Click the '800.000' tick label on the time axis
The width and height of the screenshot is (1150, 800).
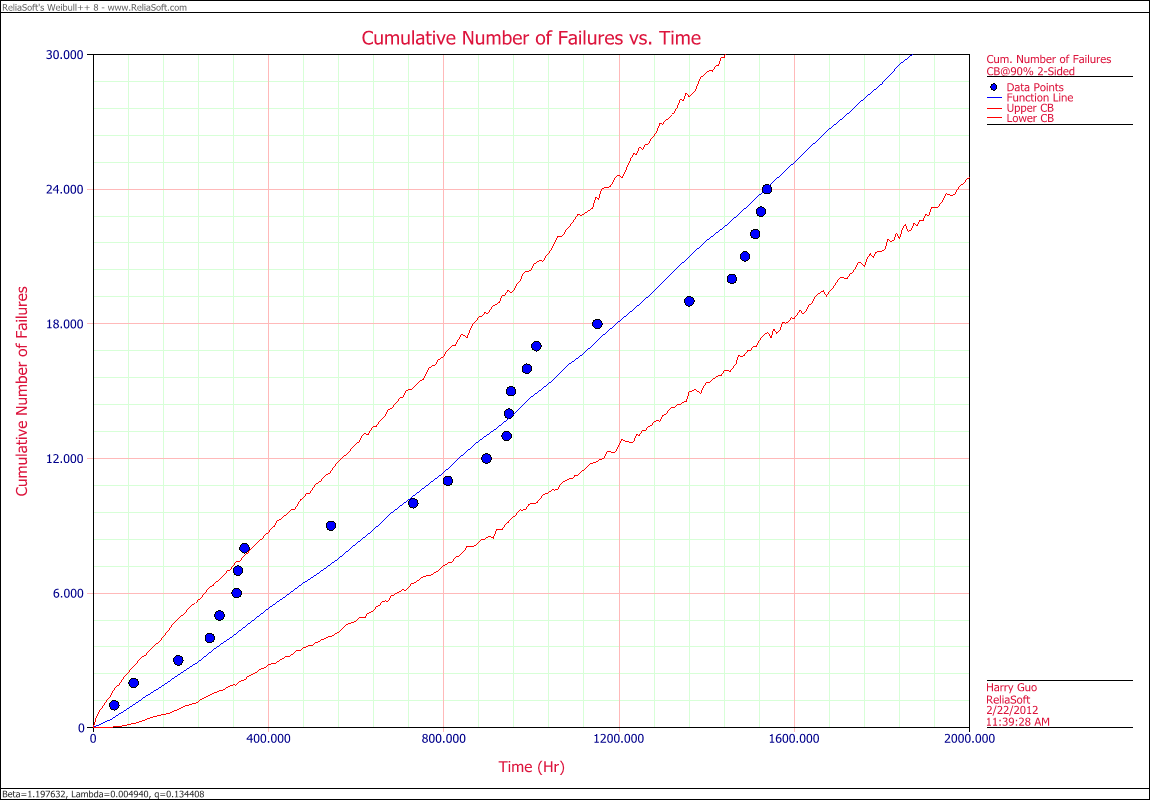tap(444, 740)
